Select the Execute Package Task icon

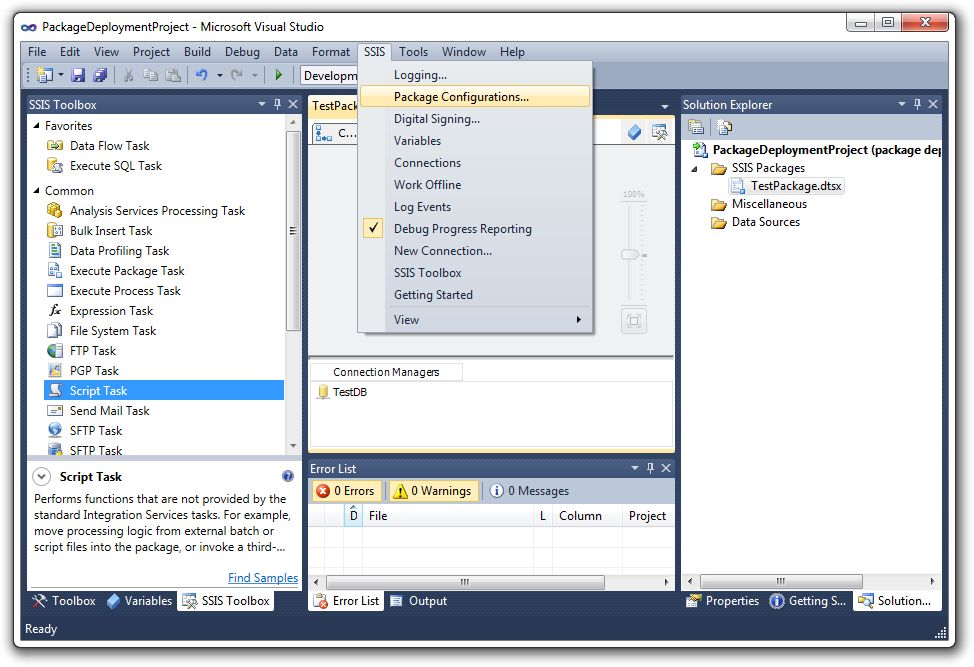pos(55,270)
